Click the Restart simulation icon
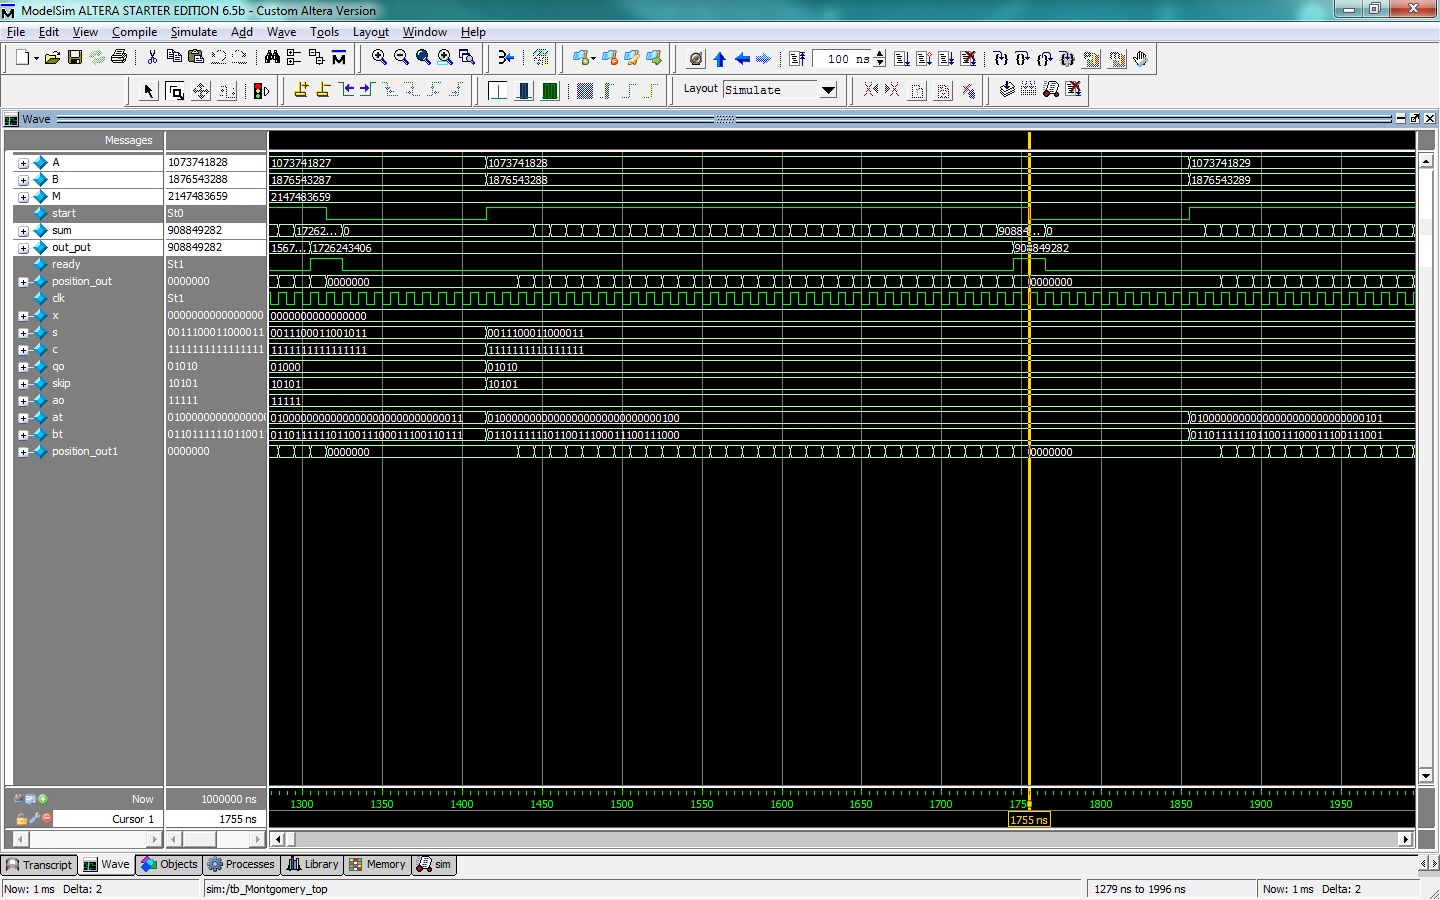Screen dimensions: 1440x900 tap(797, 59)
